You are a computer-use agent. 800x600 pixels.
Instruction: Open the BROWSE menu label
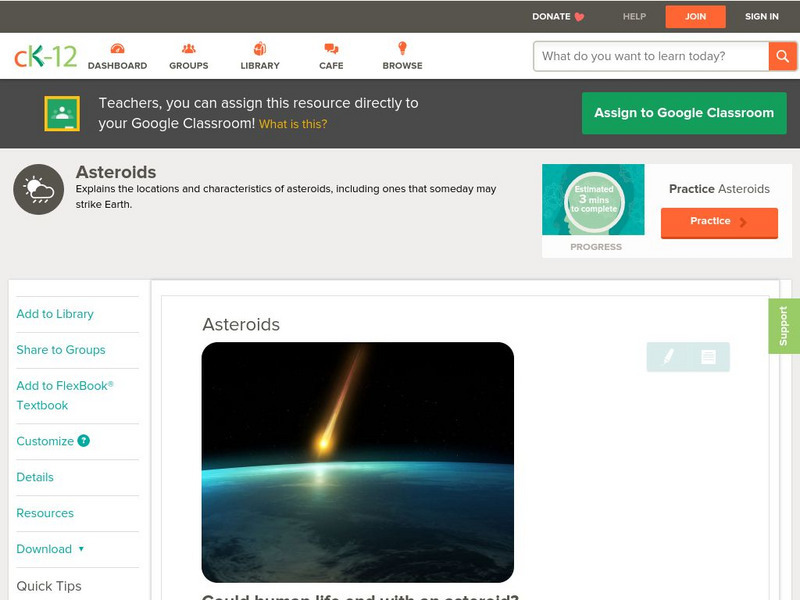(x=403, y=66)
